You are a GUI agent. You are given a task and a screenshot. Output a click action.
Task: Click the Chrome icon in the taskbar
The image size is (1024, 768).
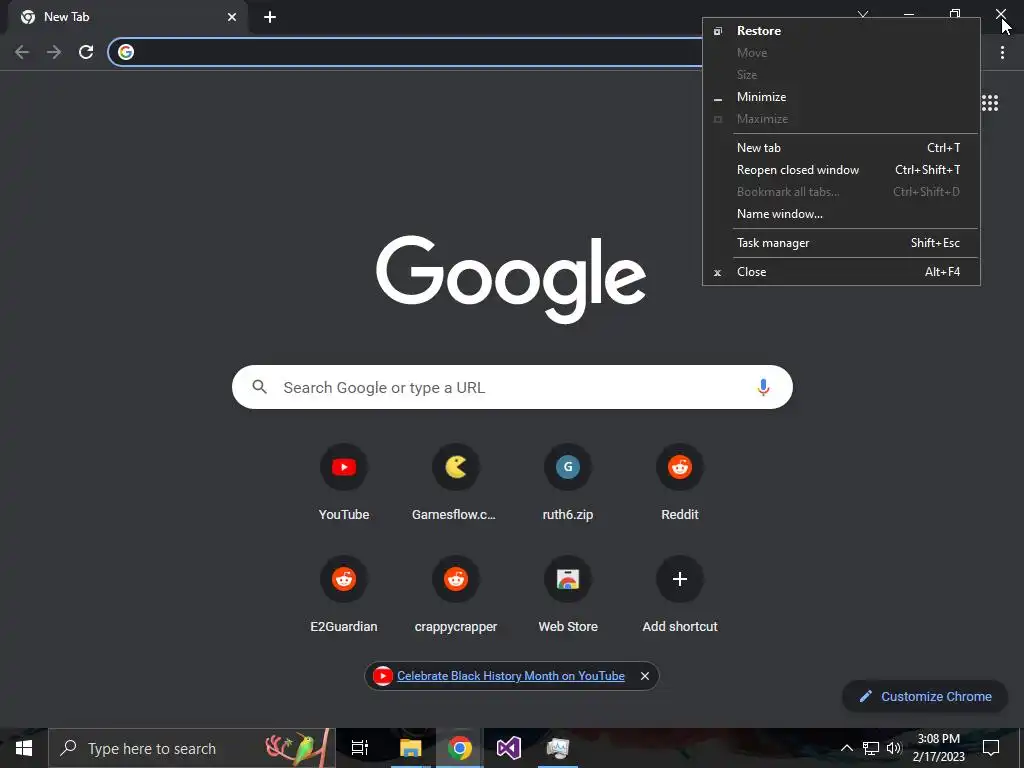pyautogui.click(x=460, y=748)
